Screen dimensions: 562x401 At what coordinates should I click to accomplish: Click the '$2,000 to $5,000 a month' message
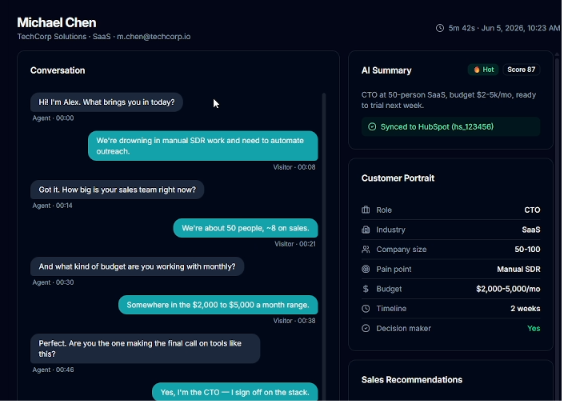[x=218, y=305]
